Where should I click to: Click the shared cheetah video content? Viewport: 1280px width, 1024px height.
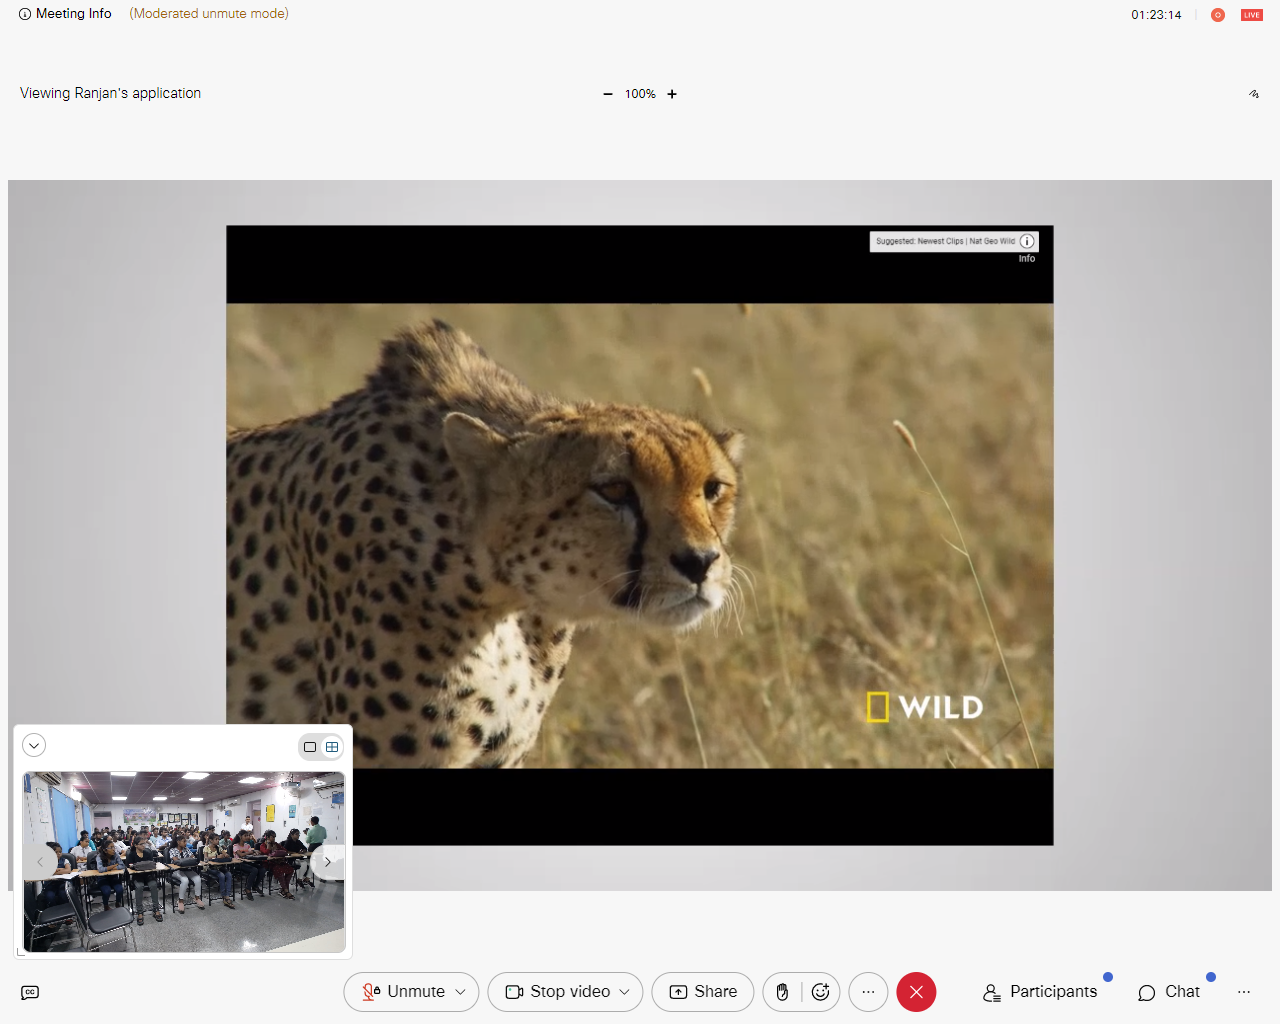point(640,536)
